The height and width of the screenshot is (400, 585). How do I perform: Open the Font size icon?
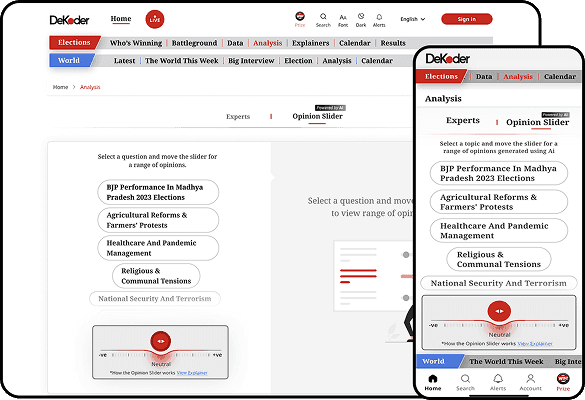343,17
